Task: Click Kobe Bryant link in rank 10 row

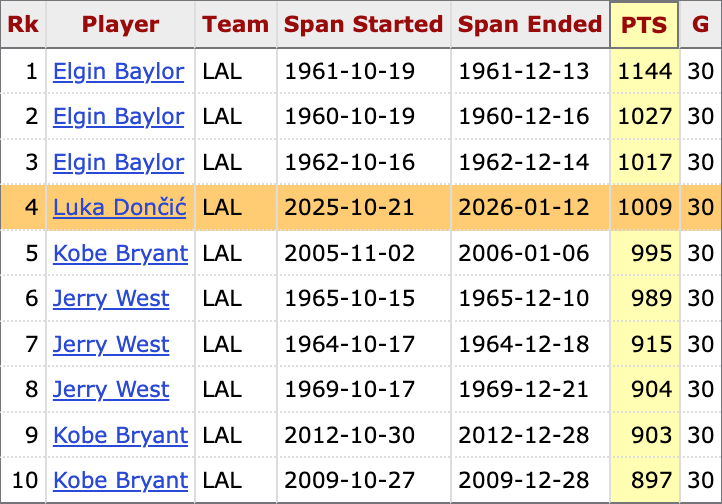Action: [120, 481]
